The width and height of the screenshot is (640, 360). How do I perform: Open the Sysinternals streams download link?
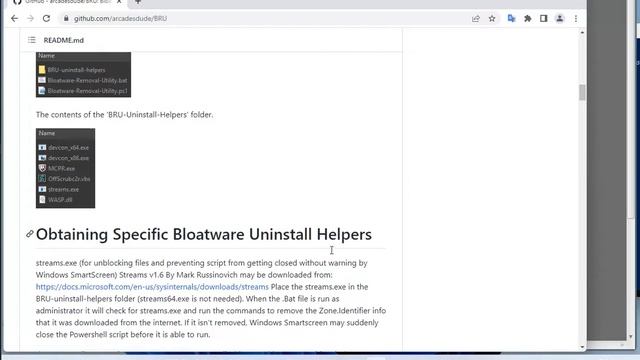[x=152, y=287]
